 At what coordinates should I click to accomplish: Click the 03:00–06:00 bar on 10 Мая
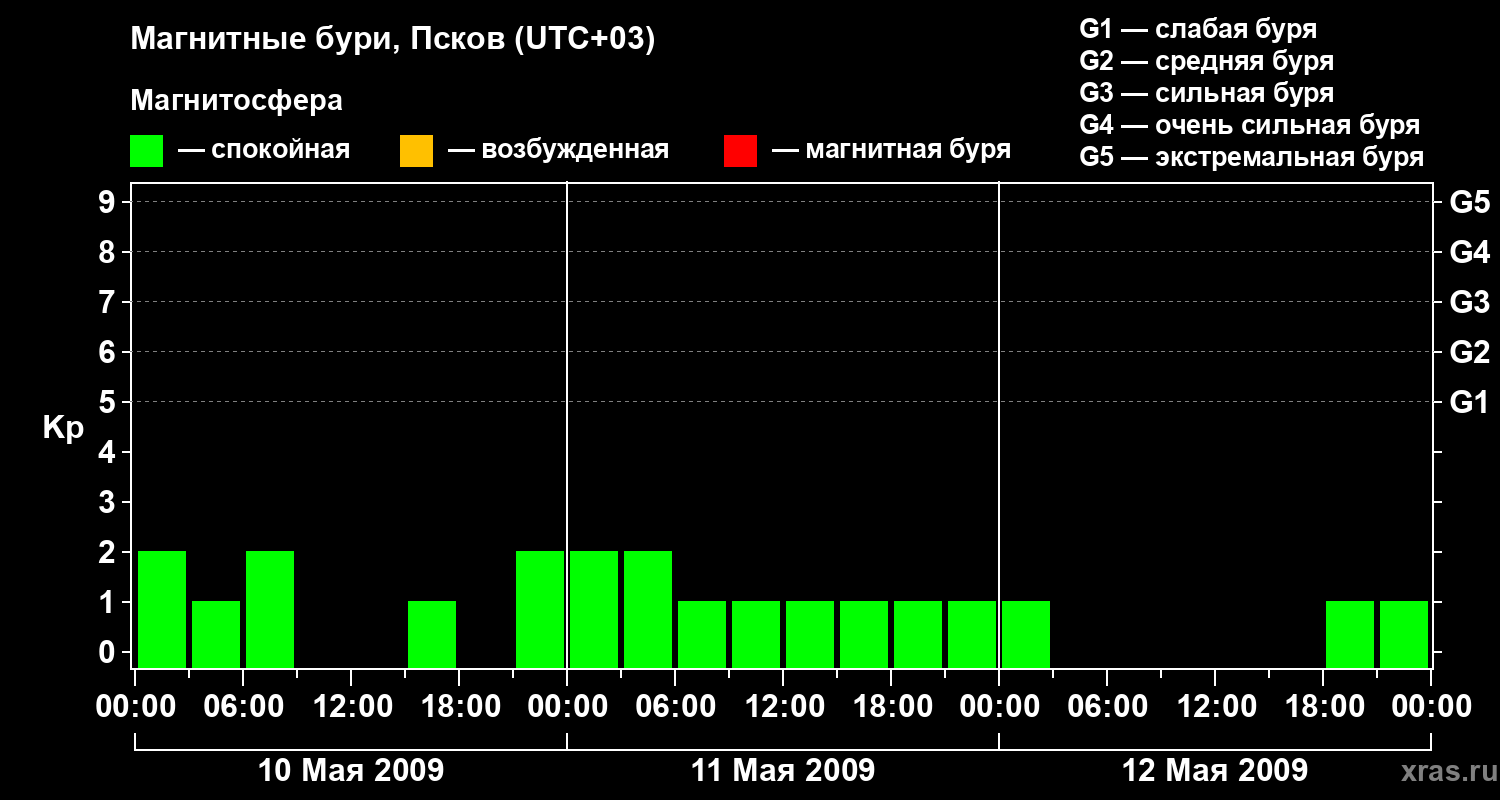216,634
